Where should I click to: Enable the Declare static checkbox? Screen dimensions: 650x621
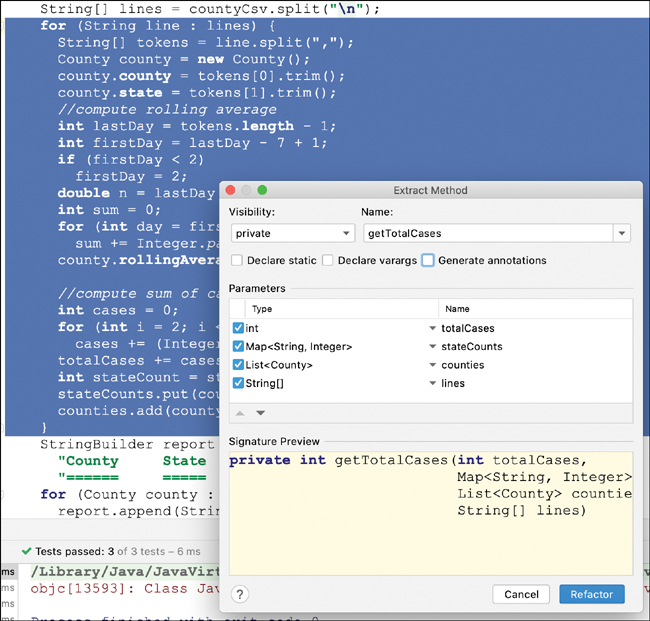point(237,260)
